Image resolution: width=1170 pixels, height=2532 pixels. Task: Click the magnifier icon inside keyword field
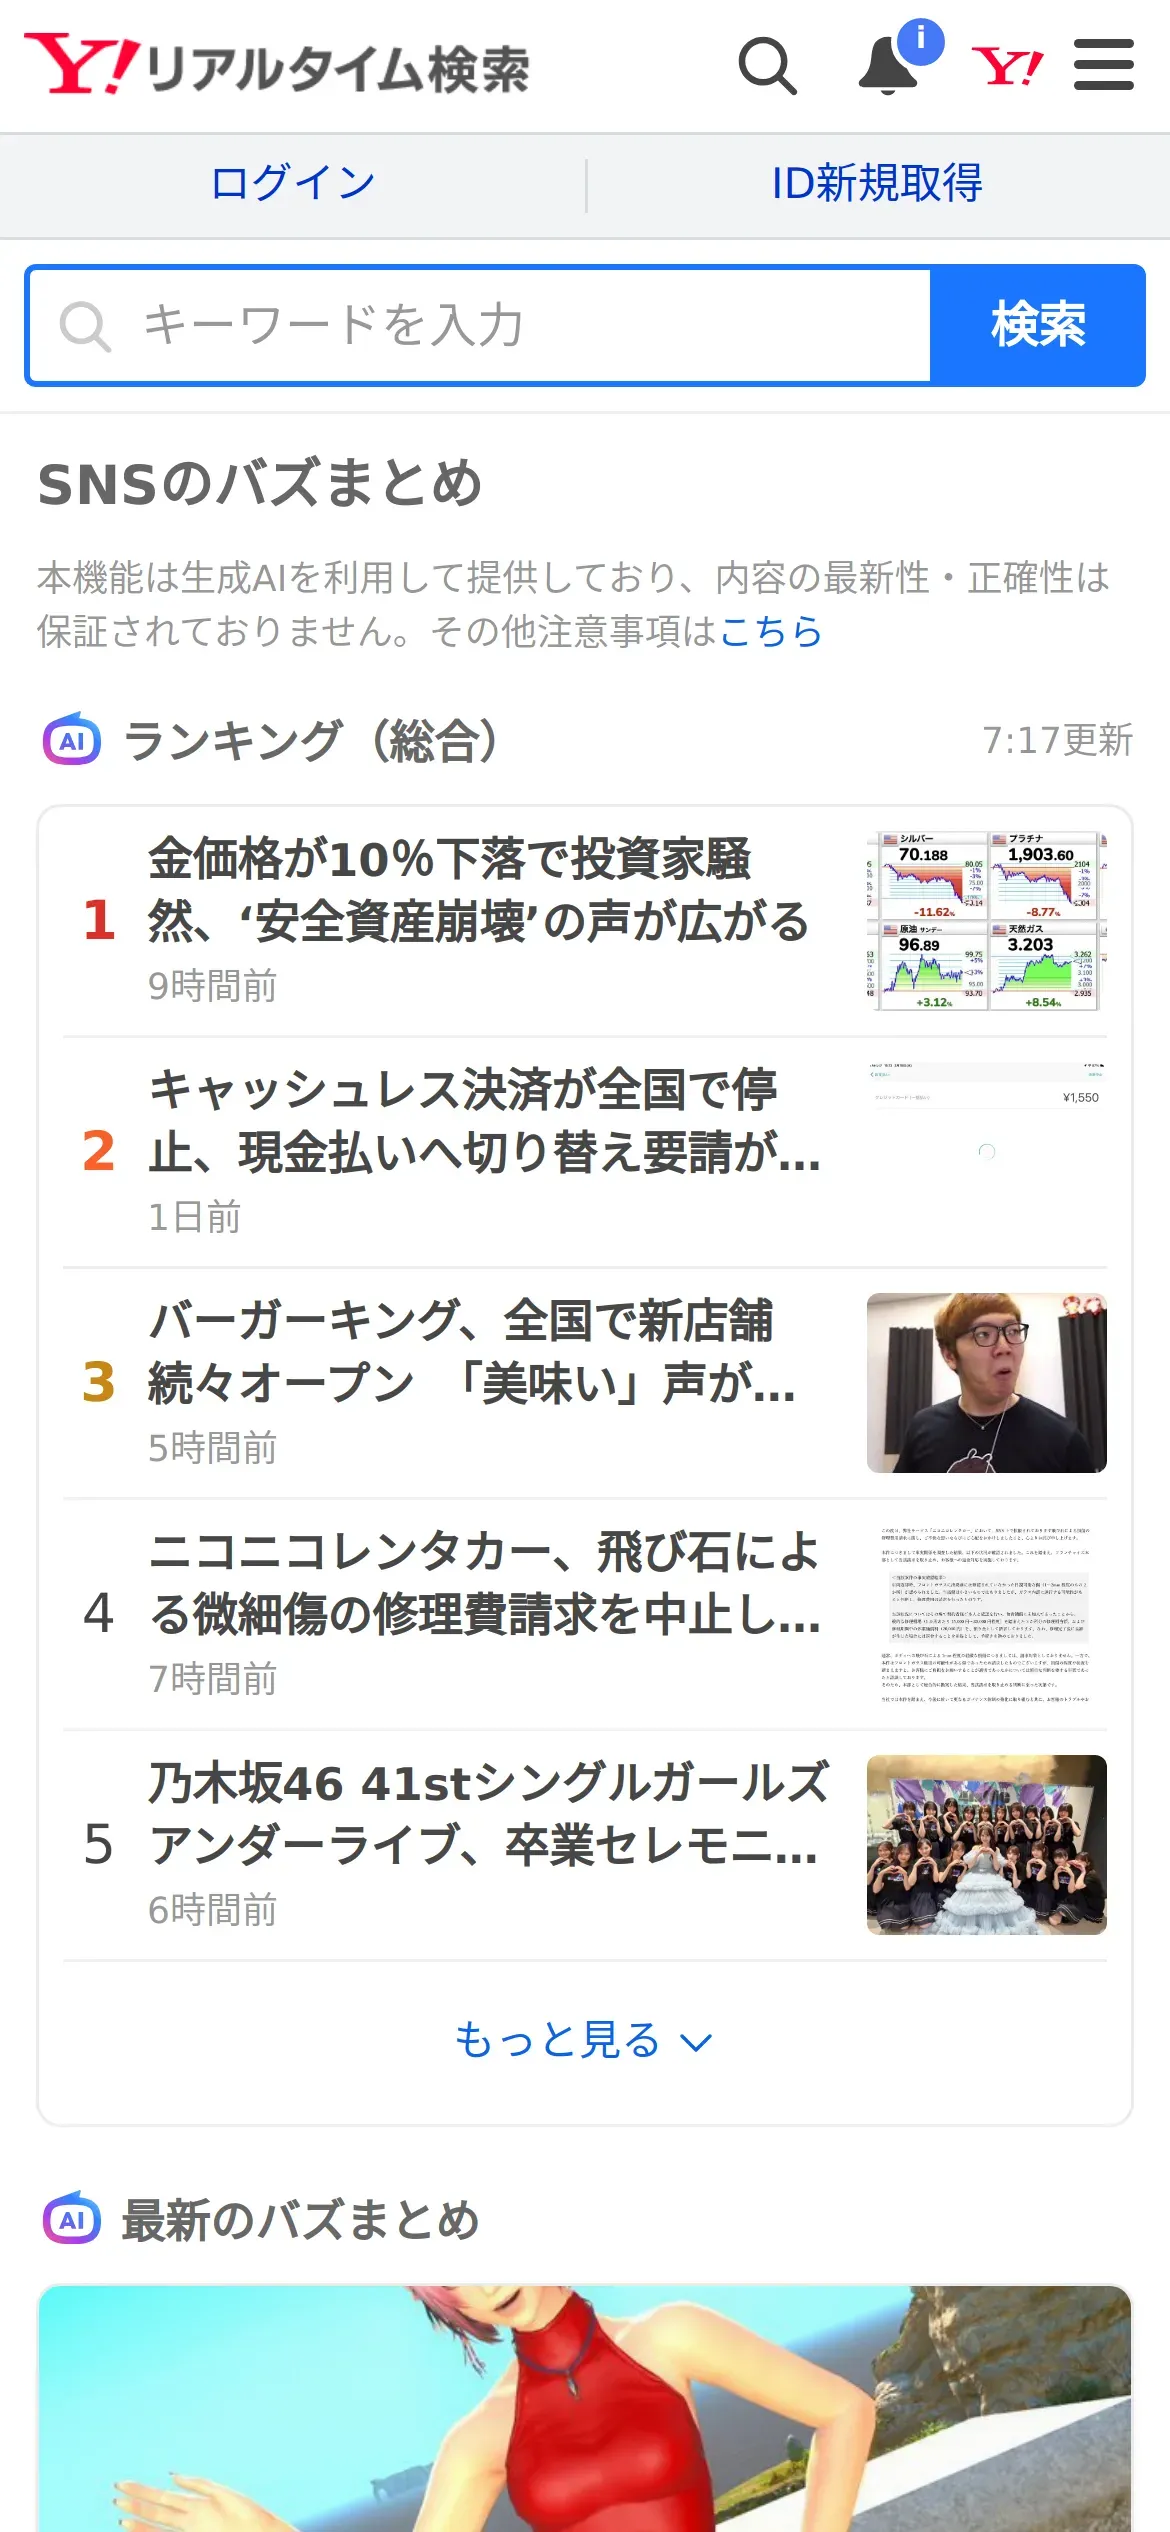point(85,326)
